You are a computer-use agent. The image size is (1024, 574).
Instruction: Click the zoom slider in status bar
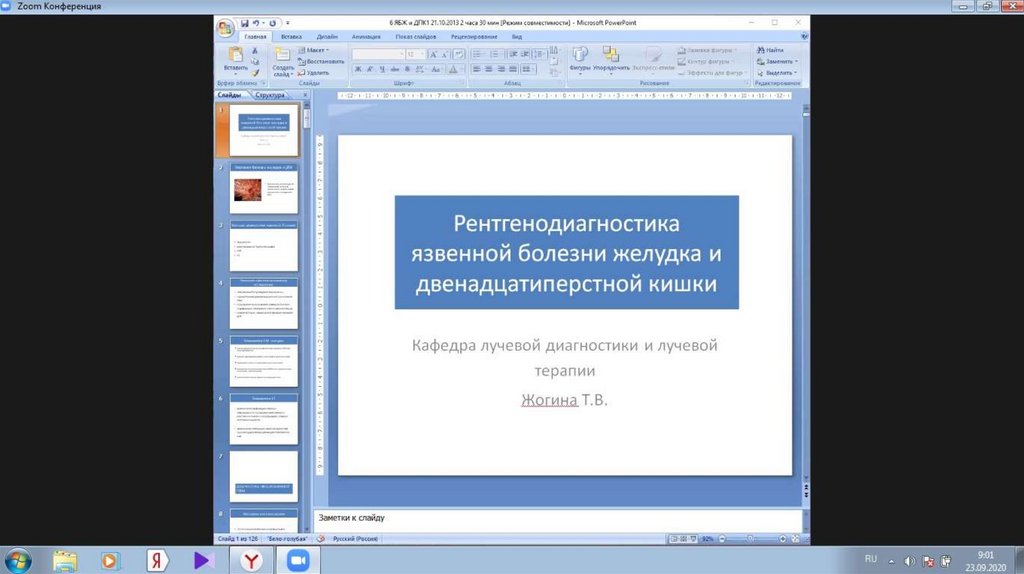coord(750,538)
